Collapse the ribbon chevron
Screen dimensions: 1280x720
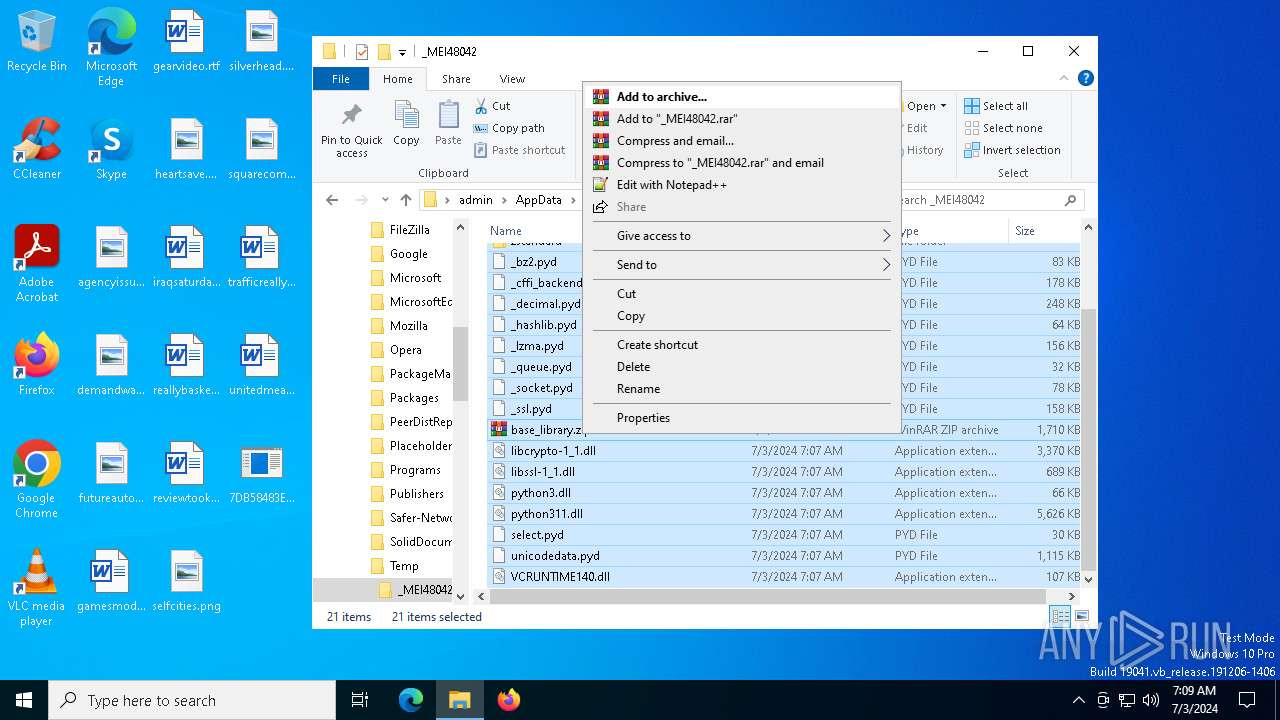[1064, 78]
